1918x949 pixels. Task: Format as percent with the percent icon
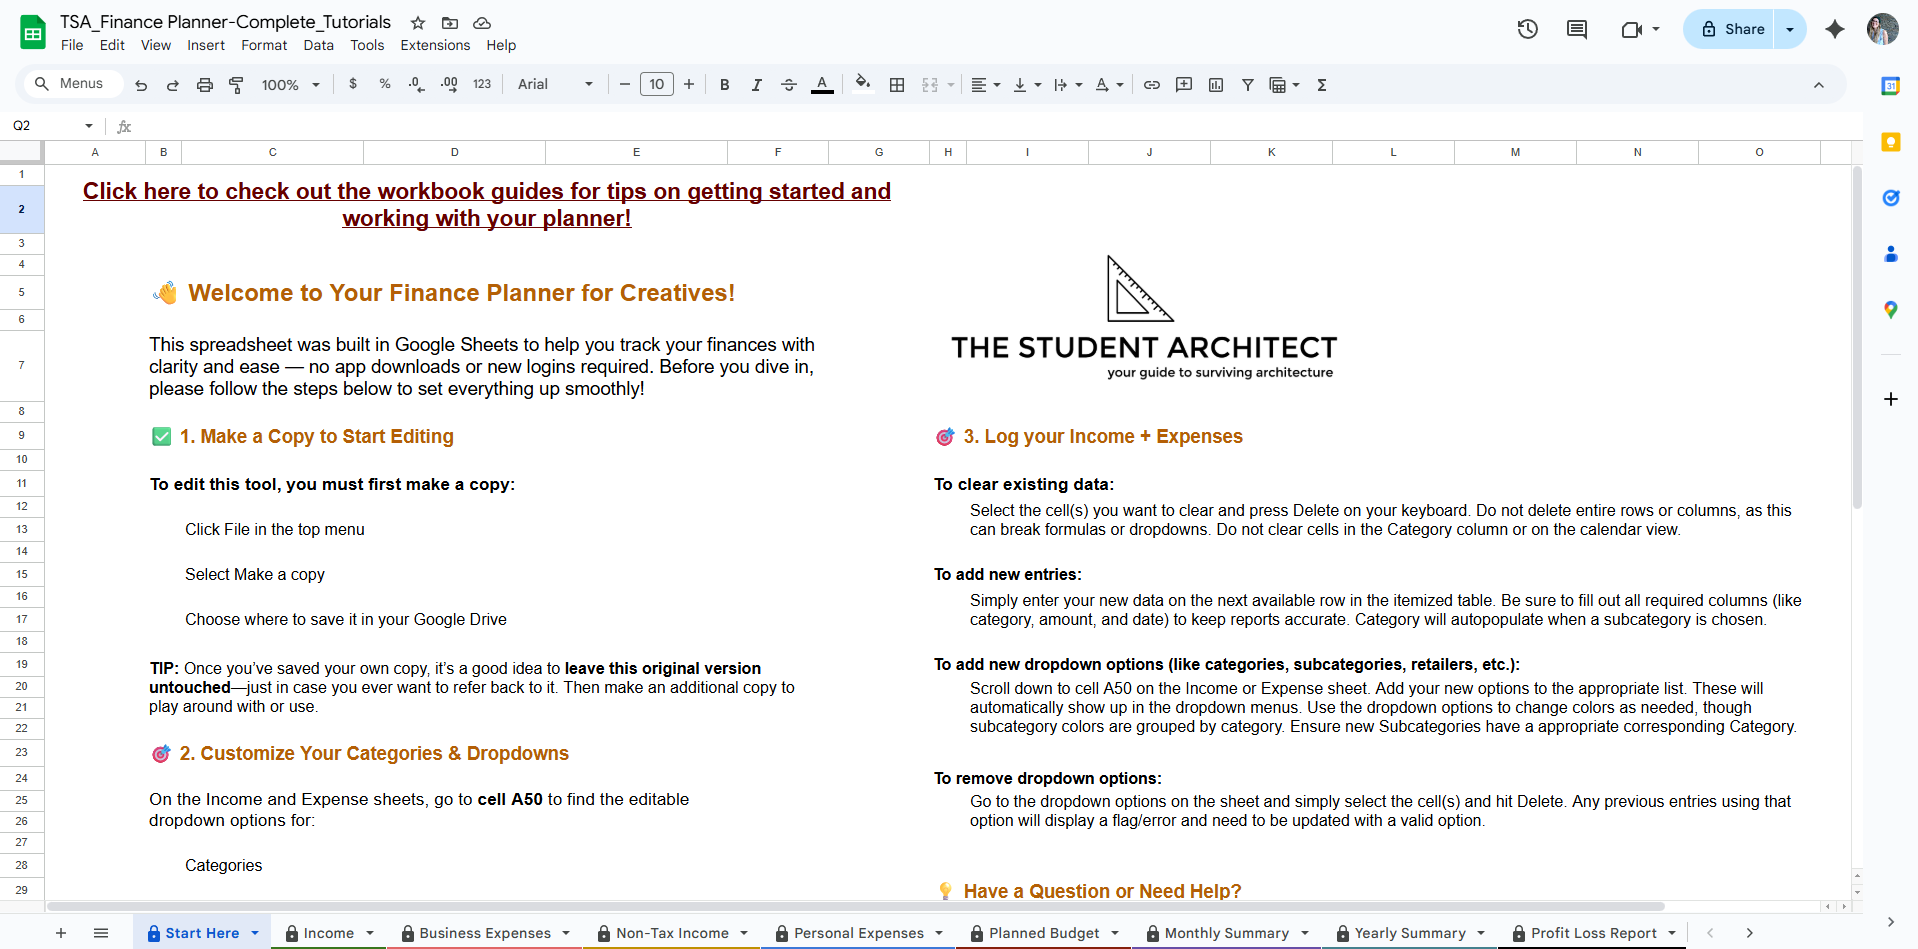click(385, 84)
